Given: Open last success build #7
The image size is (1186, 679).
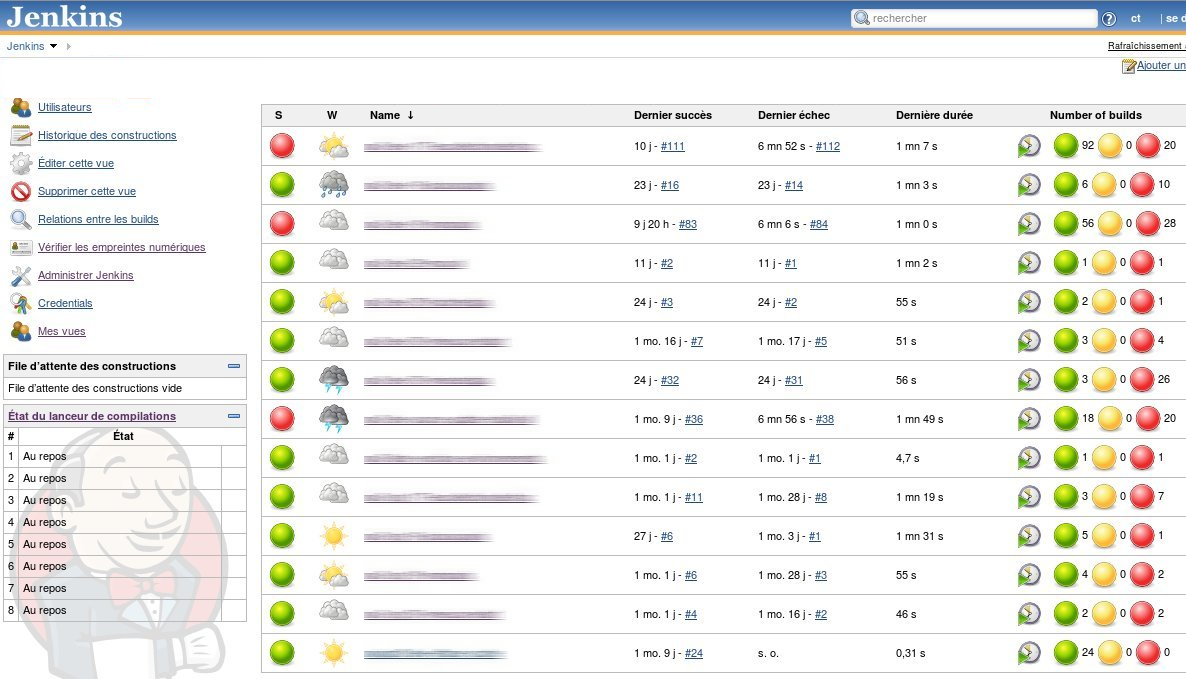Looking at the screenshot, I should [697, 341].
